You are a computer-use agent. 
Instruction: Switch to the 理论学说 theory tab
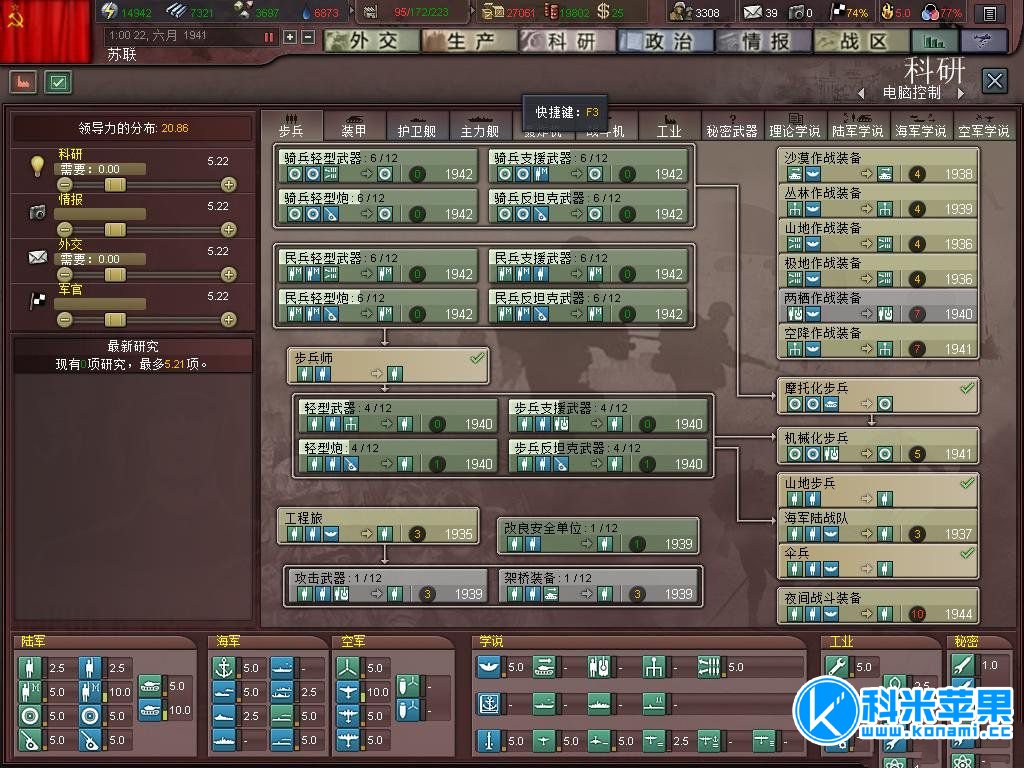[795, 127]
